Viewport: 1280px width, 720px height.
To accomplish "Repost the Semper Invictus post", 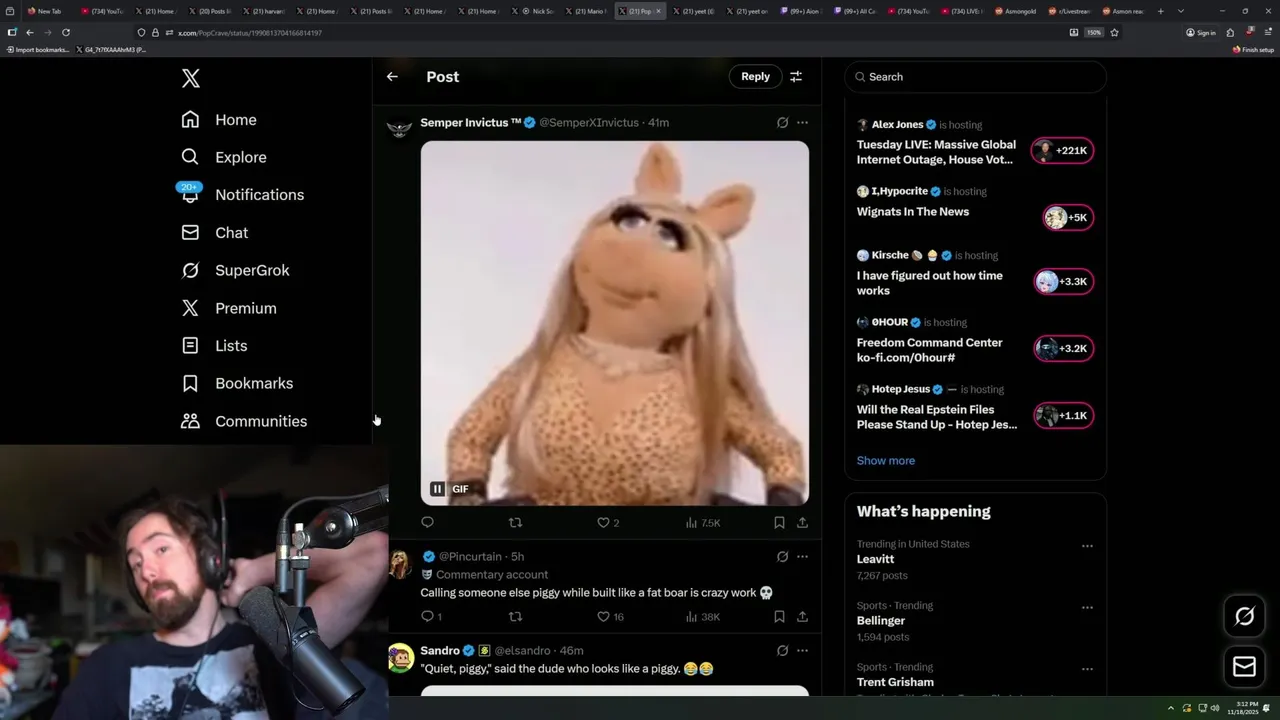I will coord(515,523).
